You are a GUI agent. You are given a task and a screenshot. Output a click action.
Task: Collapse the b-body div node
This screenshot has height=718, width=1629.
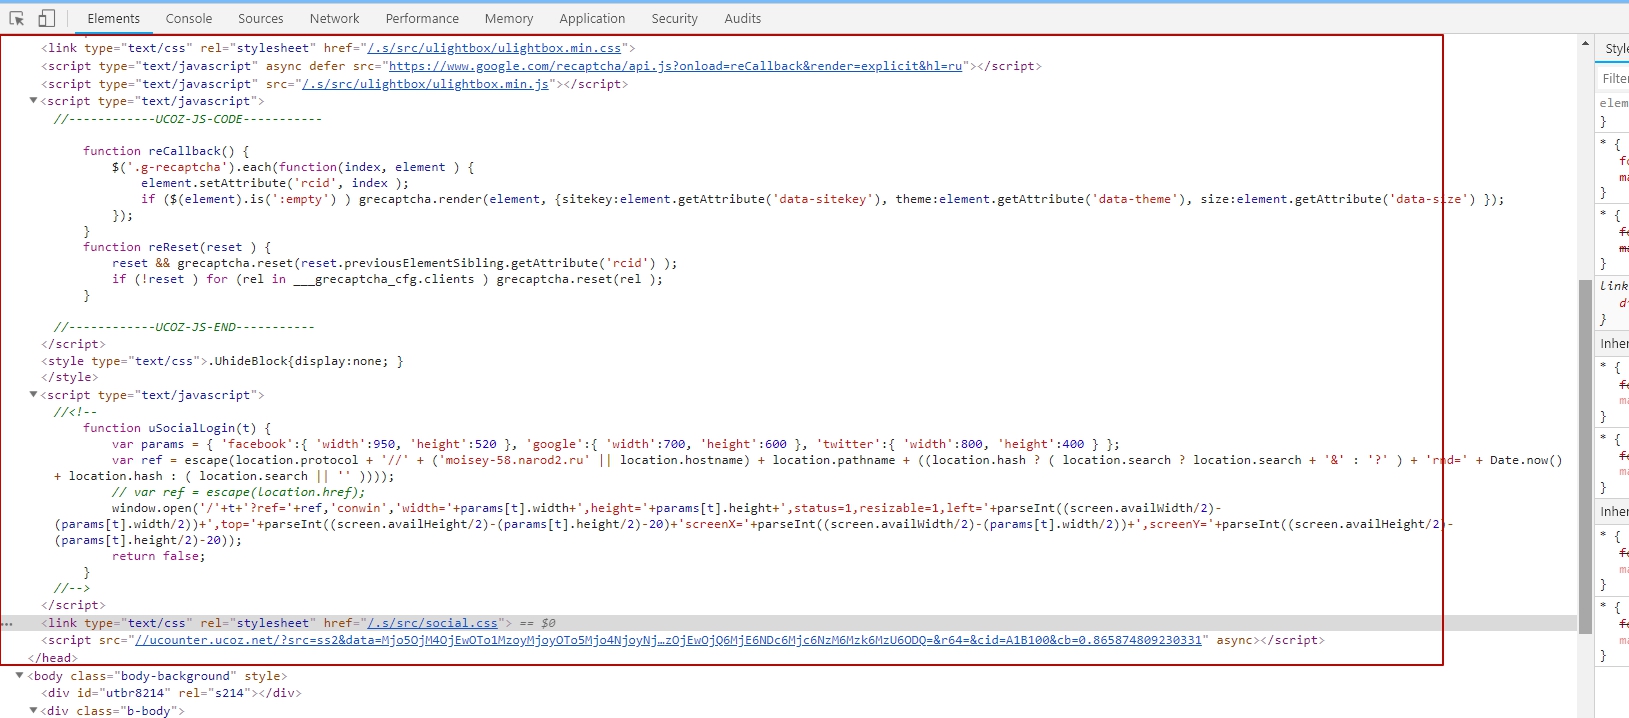33,711
